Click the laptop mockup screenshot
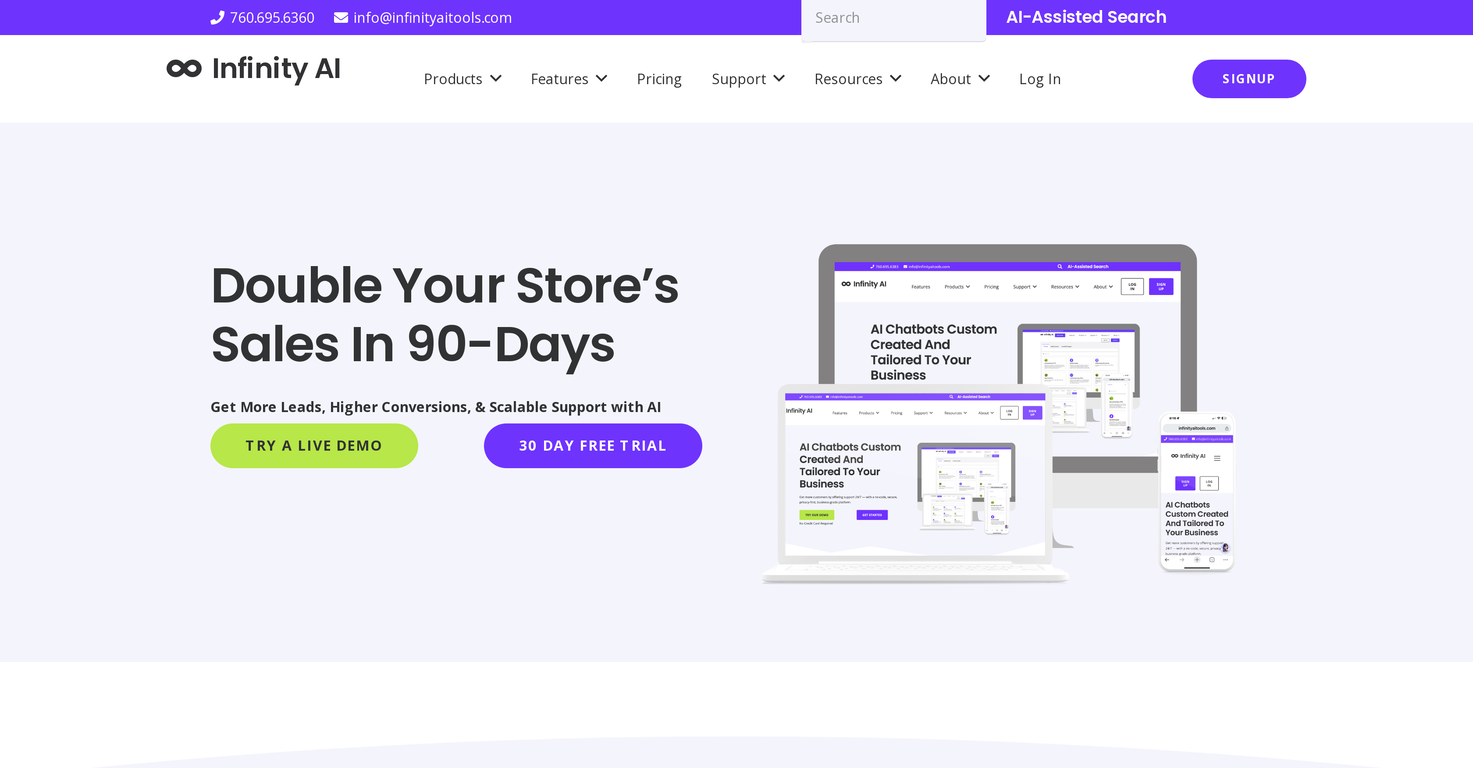This screenshot has width=1473, height=768. click(x=912, y=480)
